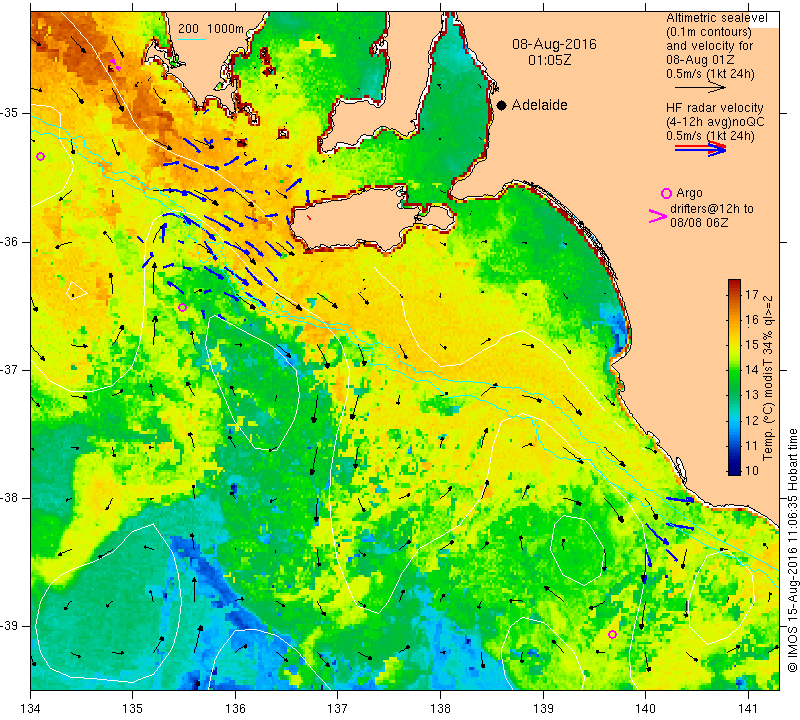Click the black Adelaide city dot marker

pos(502,105)
